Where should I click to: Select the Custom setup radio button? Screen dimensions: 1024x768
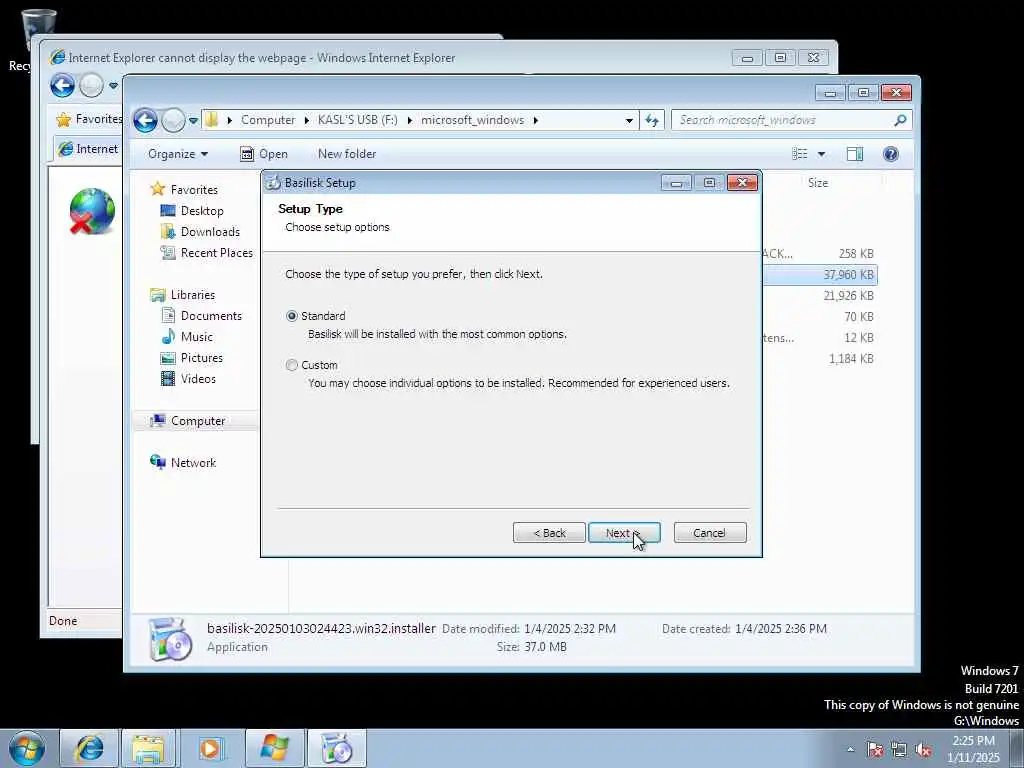[292, 365]
